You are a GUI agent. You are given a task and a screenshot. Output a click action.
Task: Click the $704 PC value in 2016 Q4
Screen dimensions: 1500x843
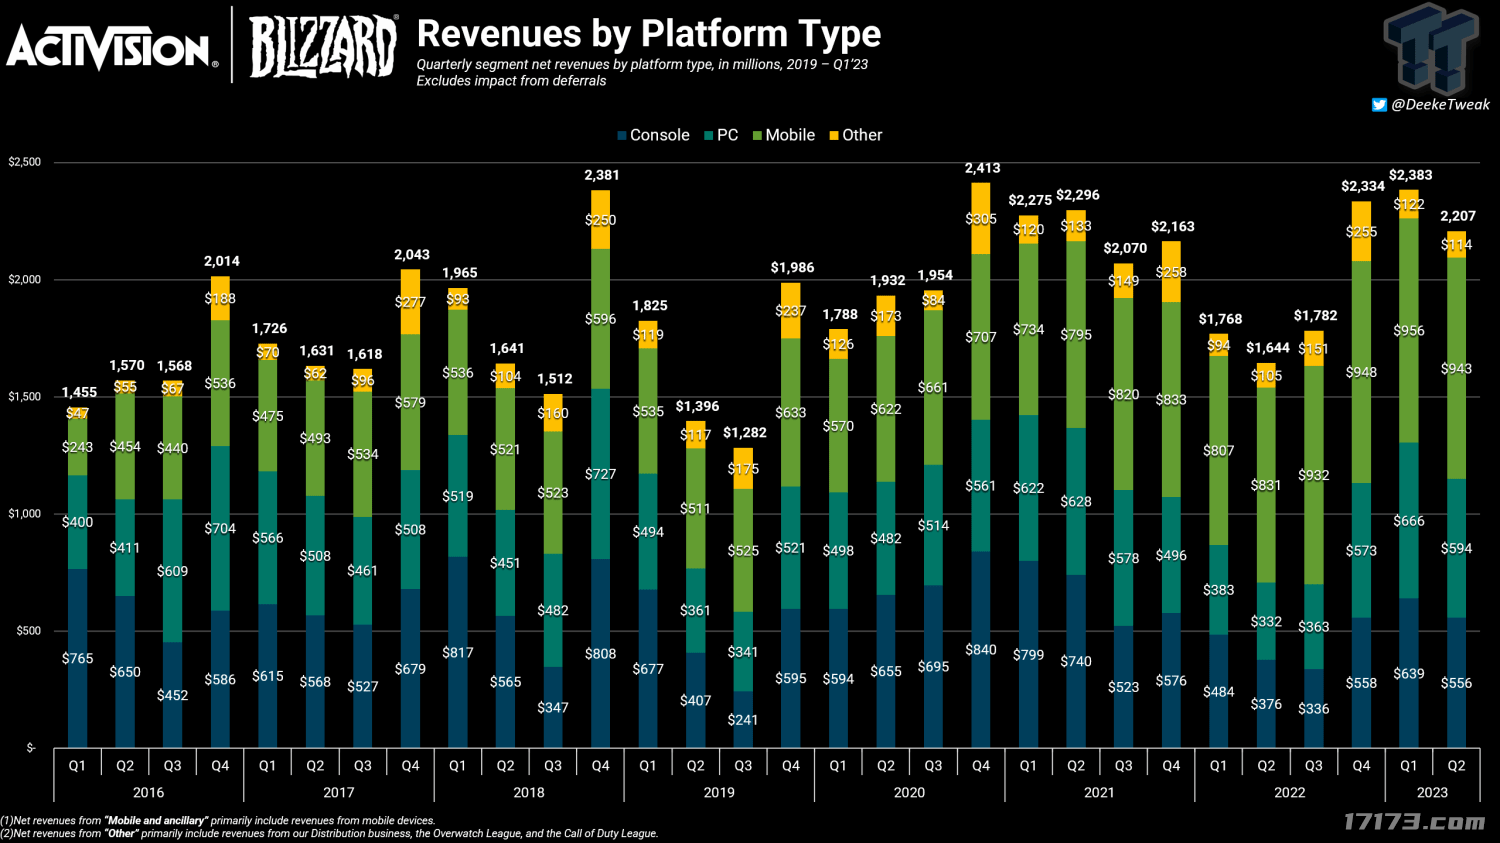coord(220,528)
